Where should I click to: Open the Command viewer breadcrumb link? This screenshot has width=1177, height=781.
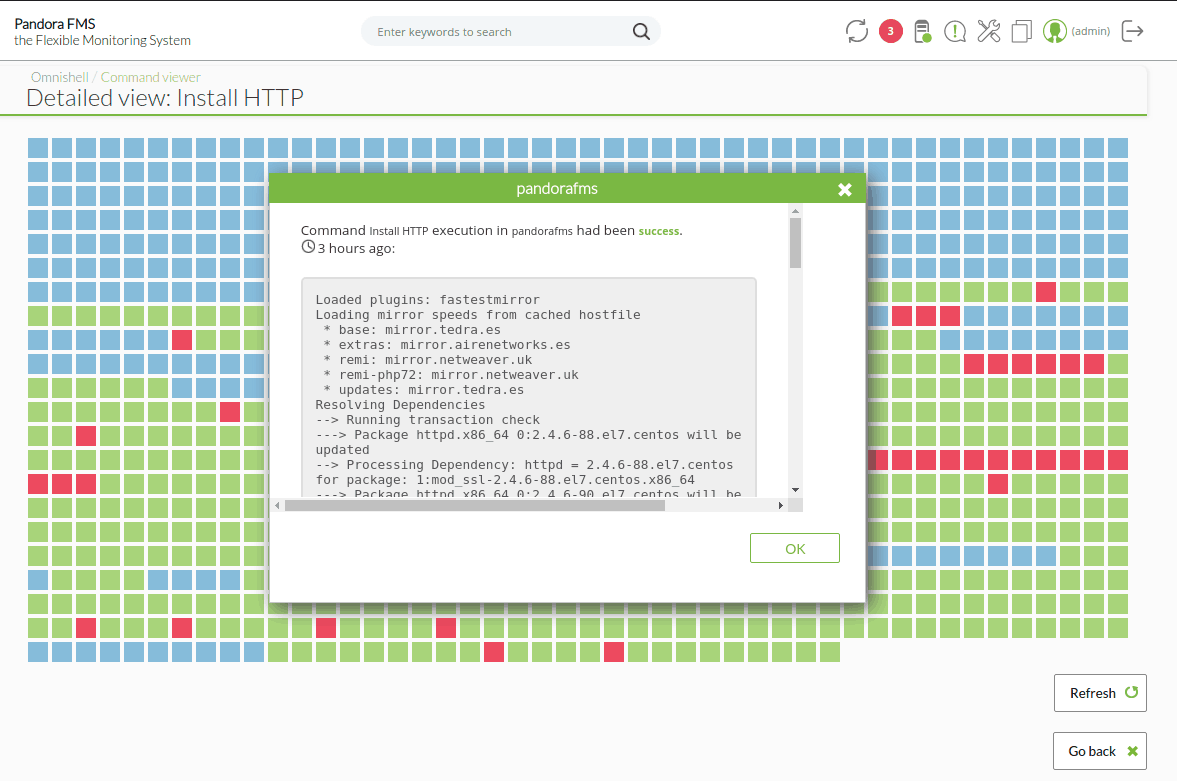click(151, 77)
